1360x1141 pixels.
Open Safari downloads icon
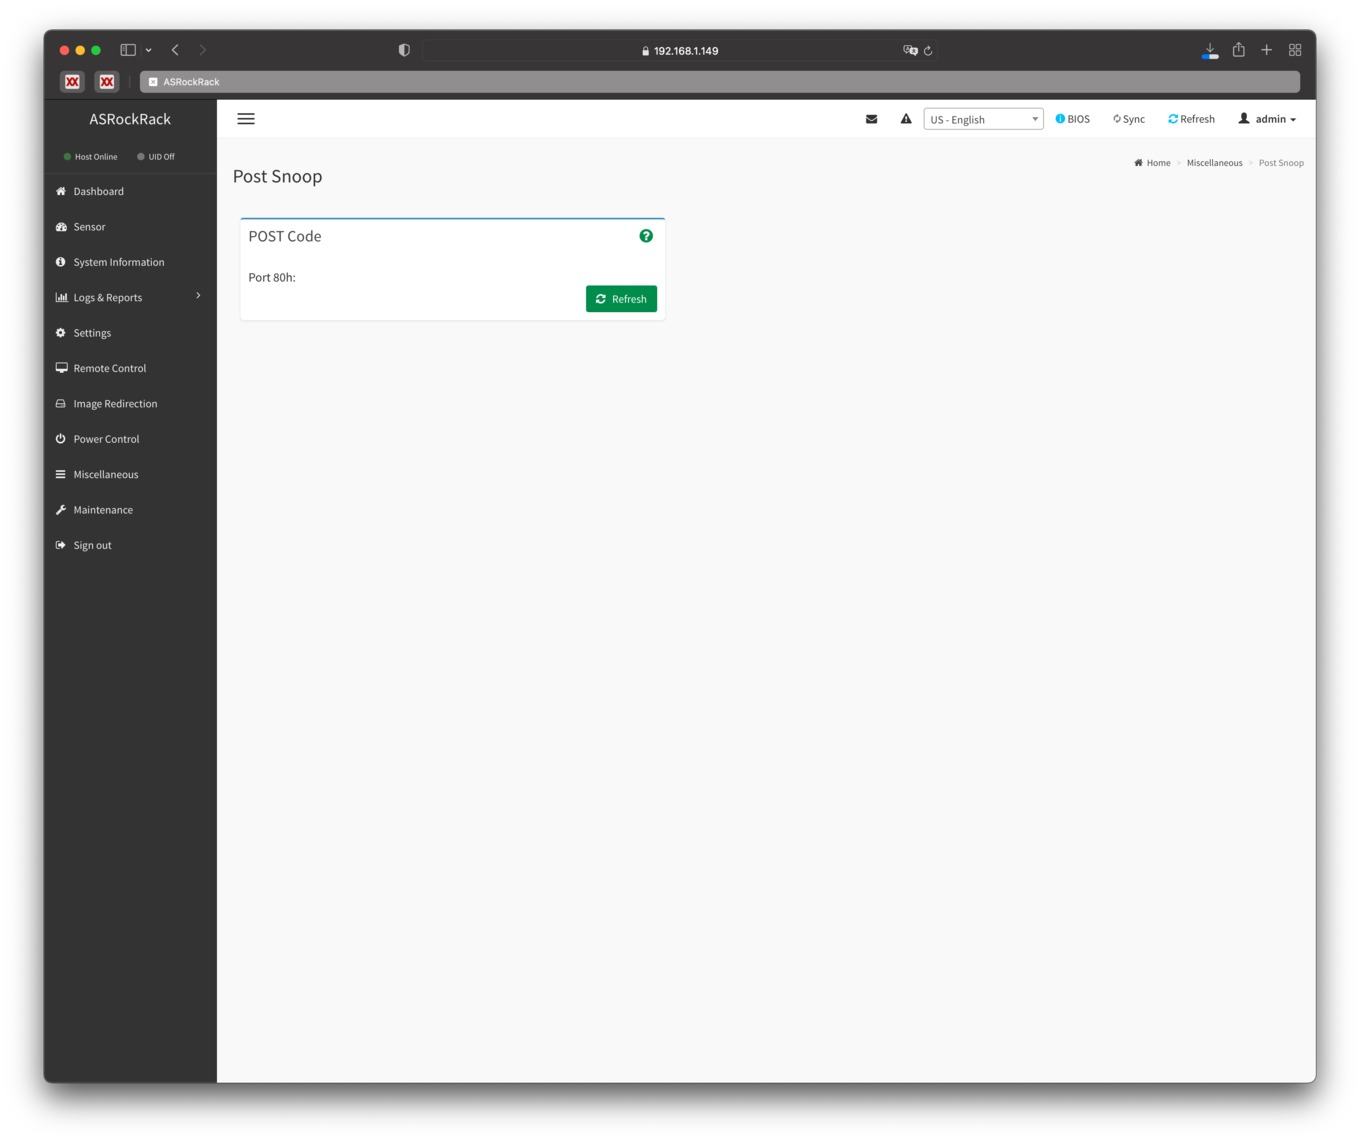pyautogui.click(x=1210, y=50)
